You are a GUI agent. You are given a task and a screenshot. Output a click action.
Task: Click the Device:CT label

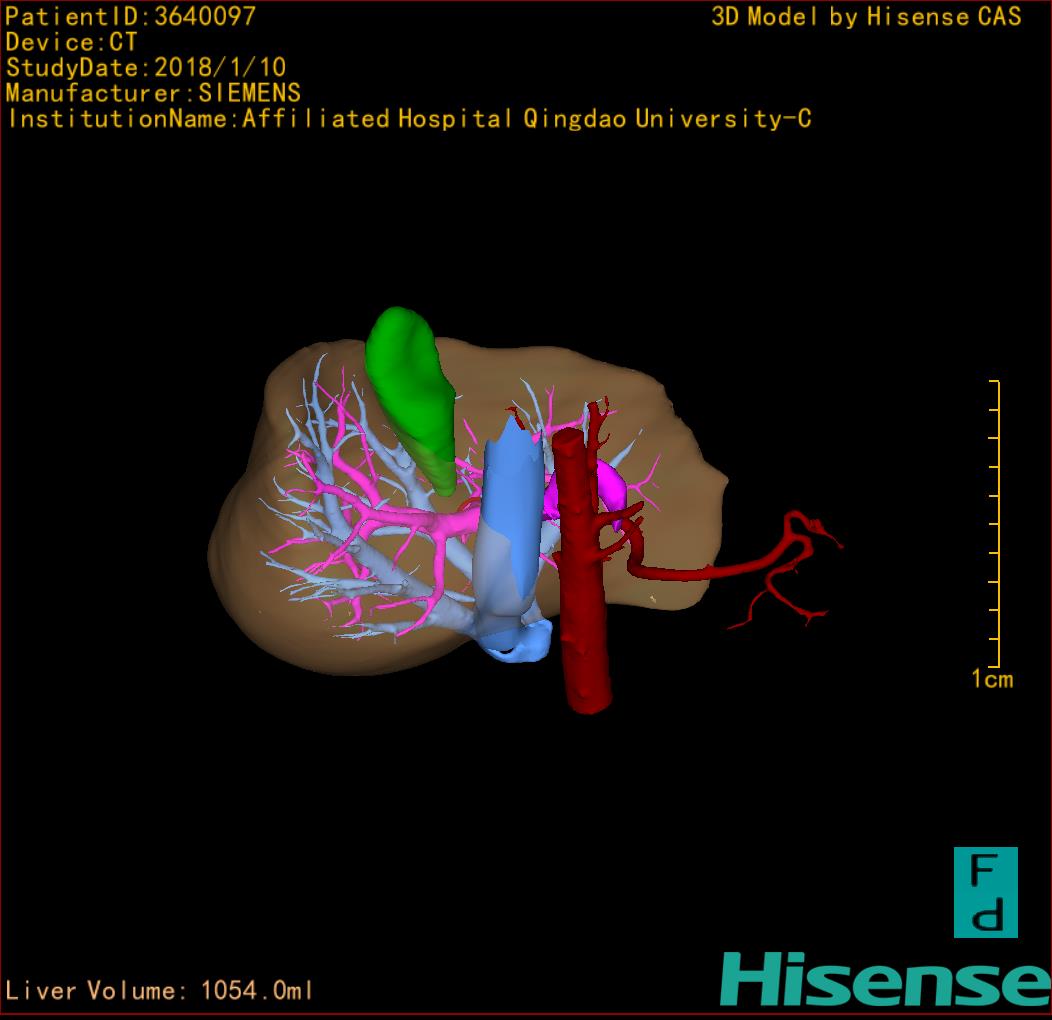(x=71, y=42)
